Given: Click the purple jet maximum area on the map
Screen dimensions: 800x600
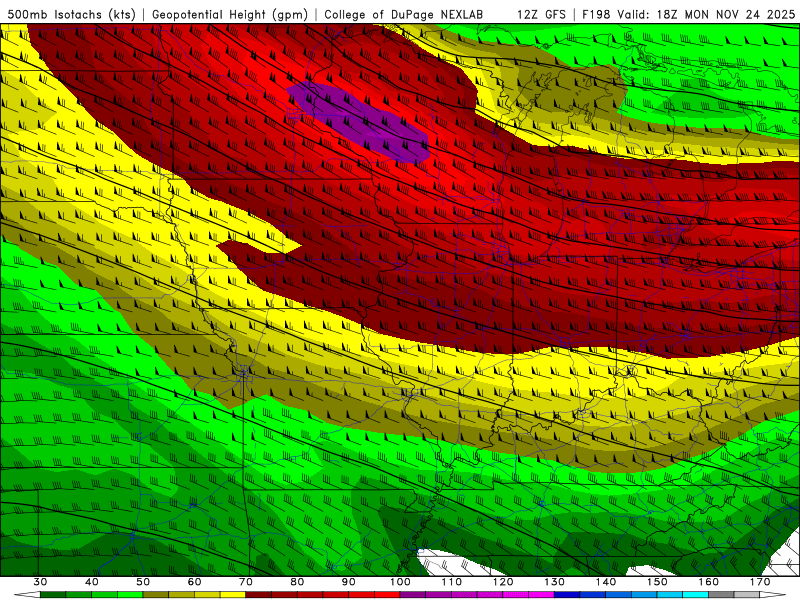Looking at the screenshot, I should [359, 121].
